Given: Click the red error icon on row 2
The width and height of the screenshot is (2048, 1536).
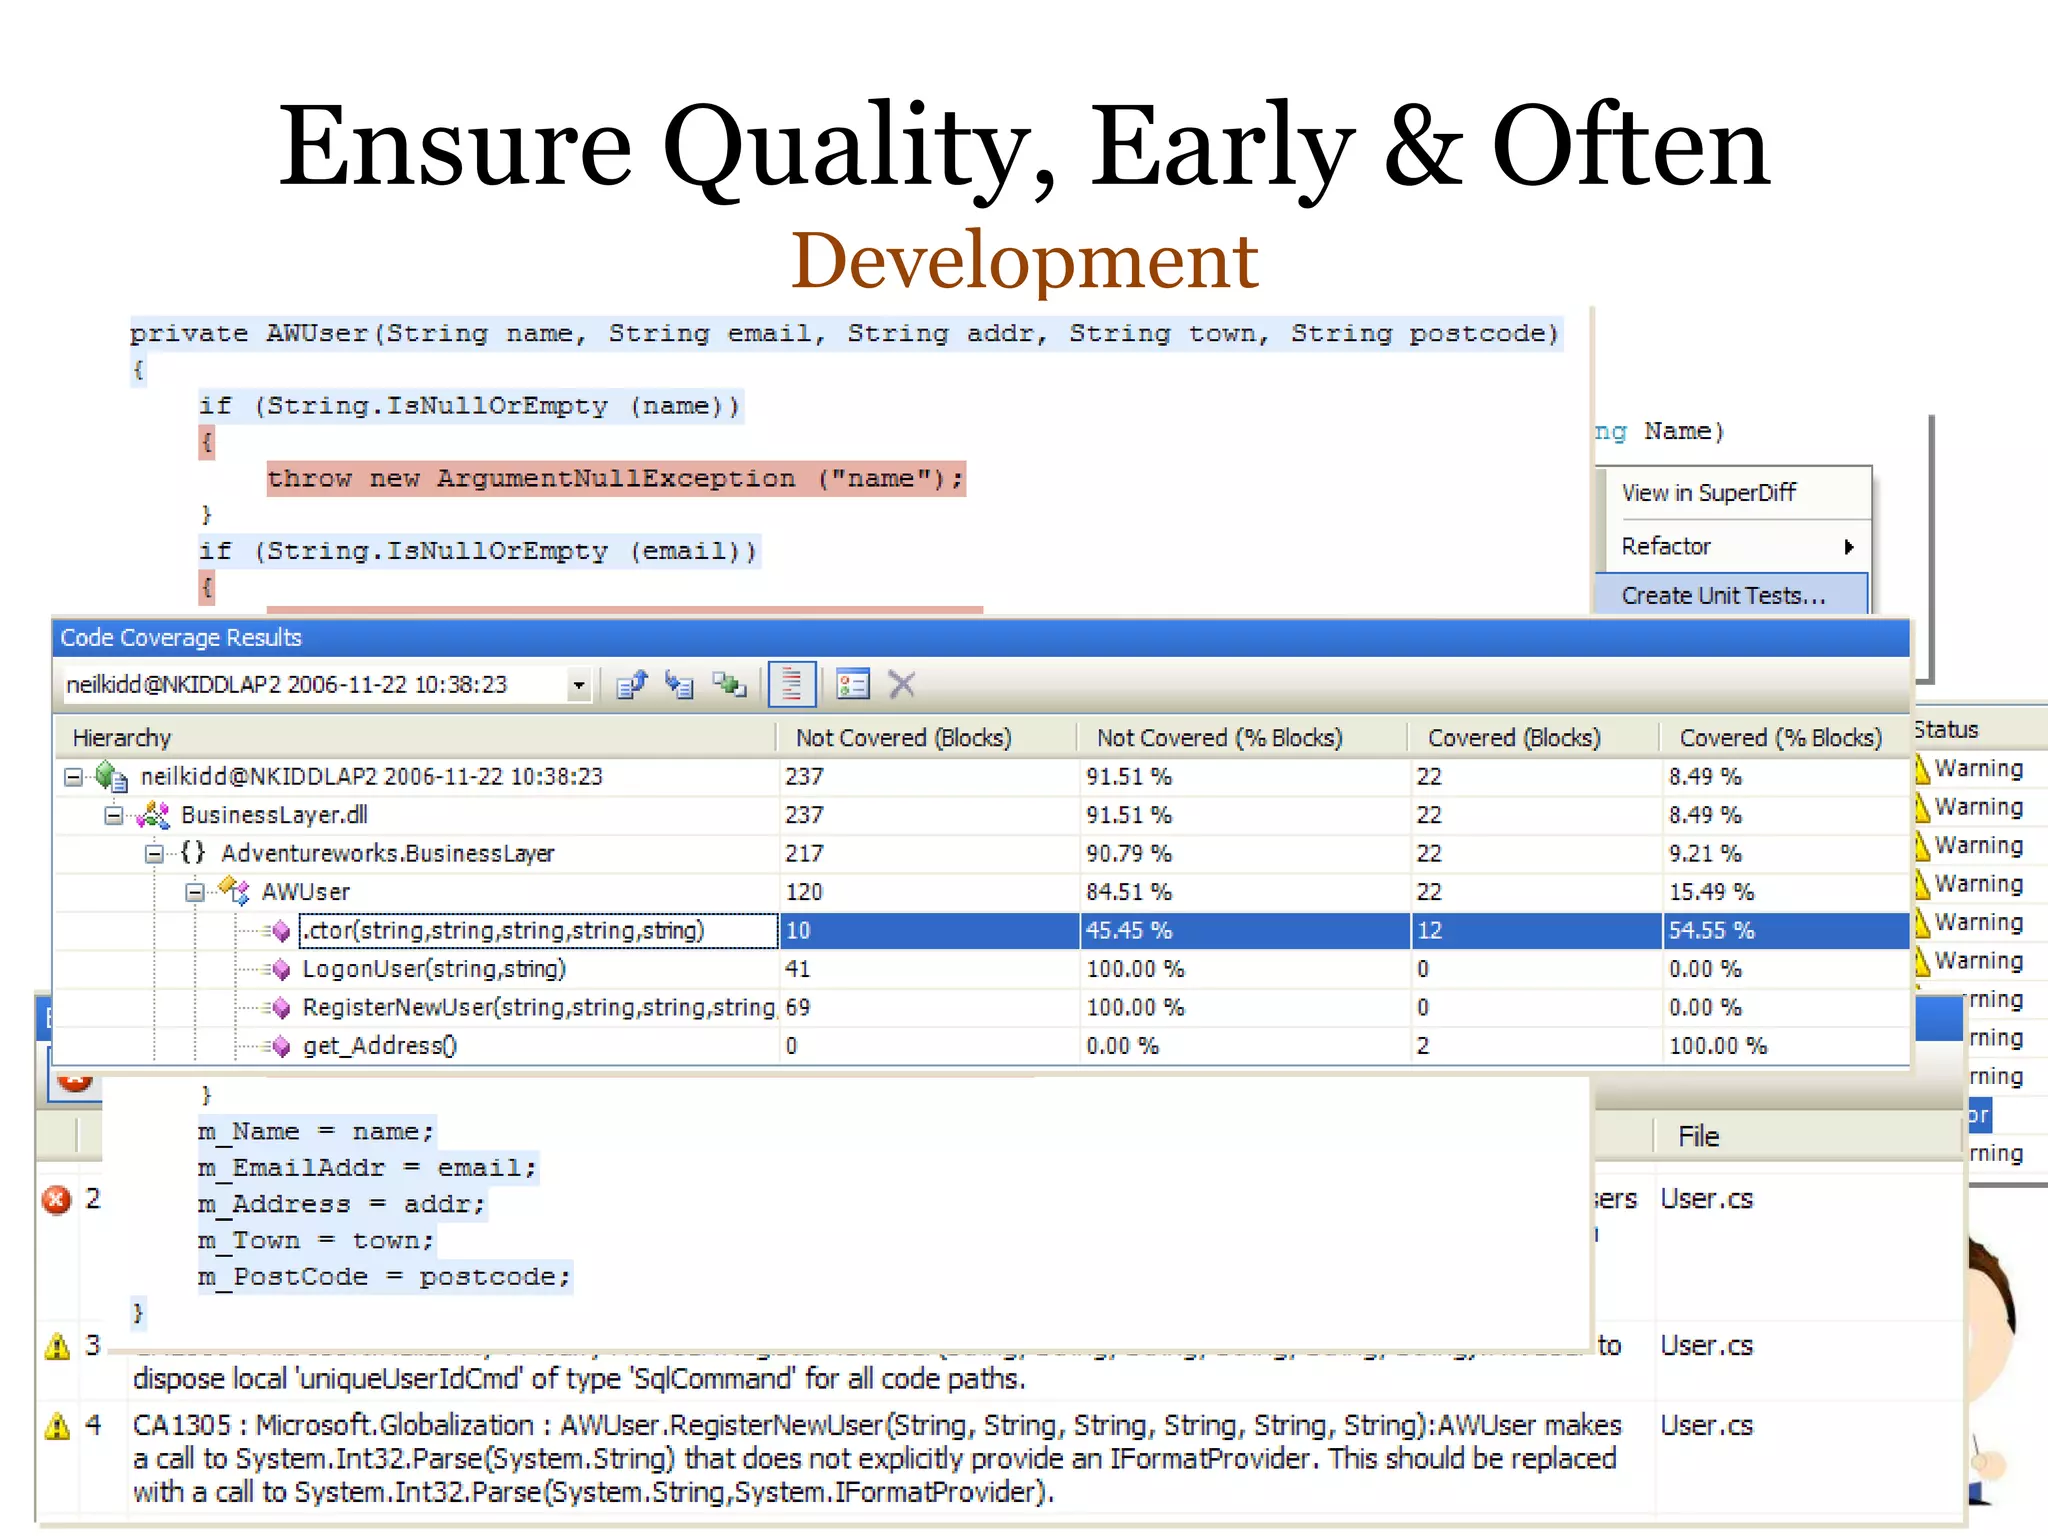Looking at the screenshot, I should coord(57,1199).
